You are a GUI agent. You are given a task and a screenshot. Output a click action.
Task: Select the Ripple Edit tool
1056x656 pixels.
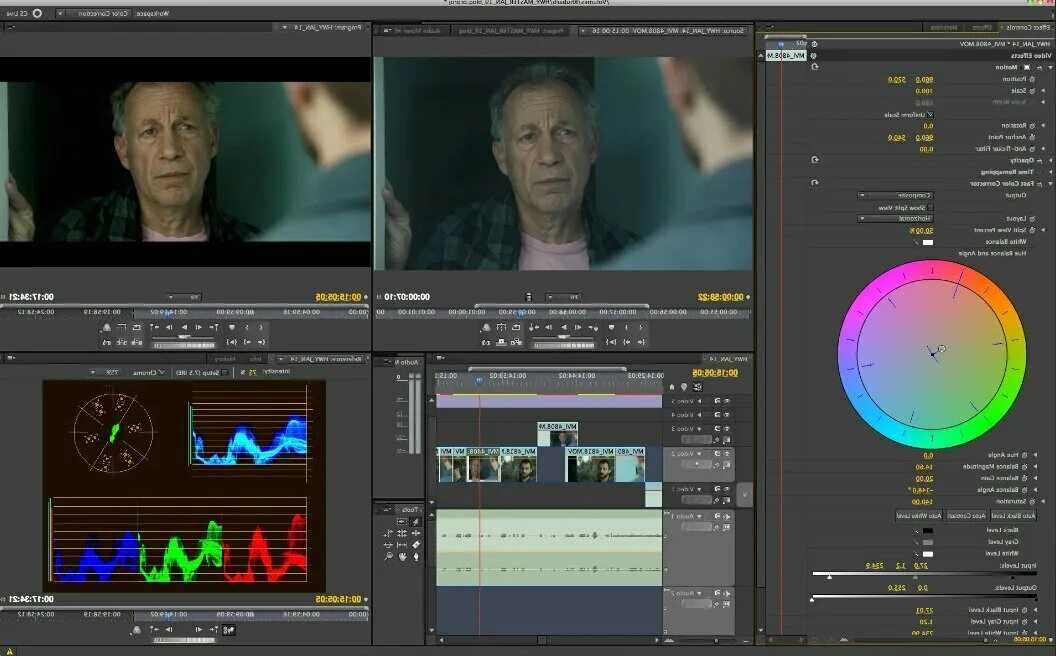pyautogui.click(x=416, y=533)
